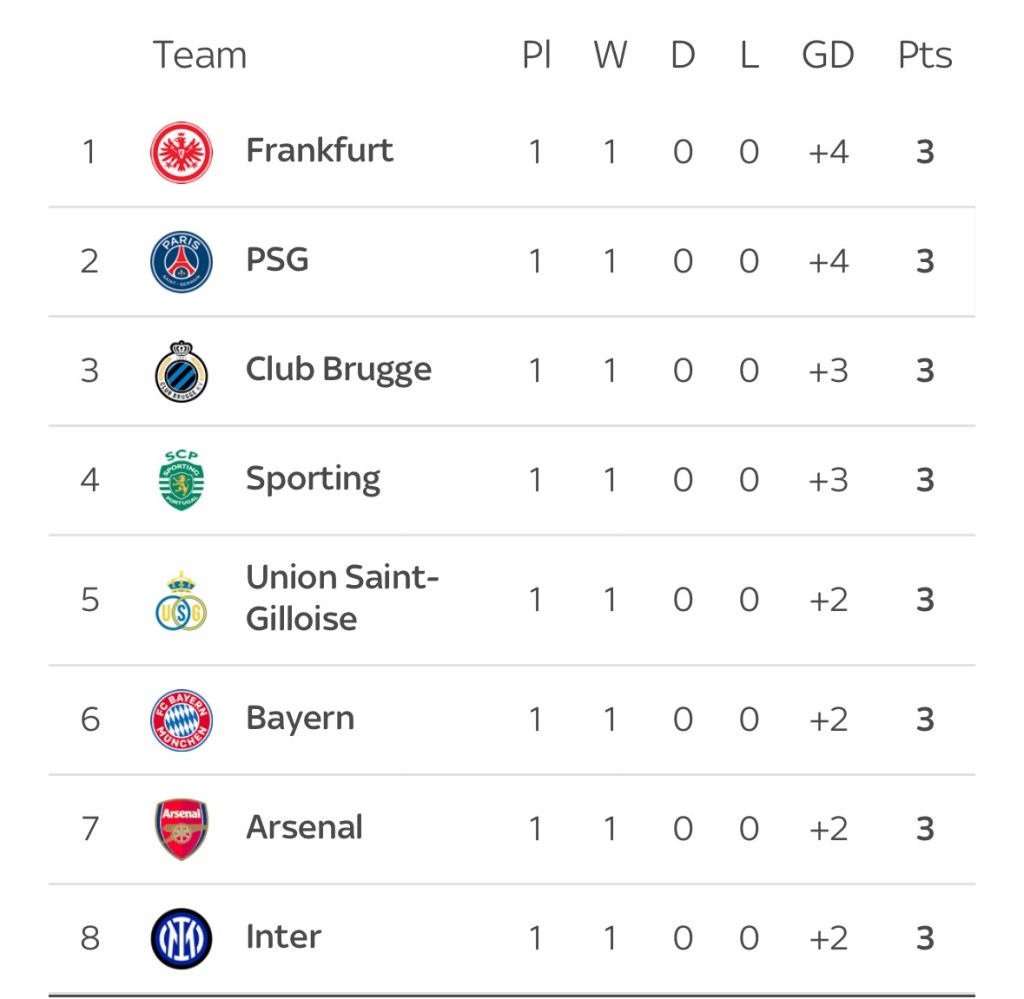Click the Inter Milan crest
Image resolution: width=1024 pixels, height=999 pixels.
(x=181, y=938)
